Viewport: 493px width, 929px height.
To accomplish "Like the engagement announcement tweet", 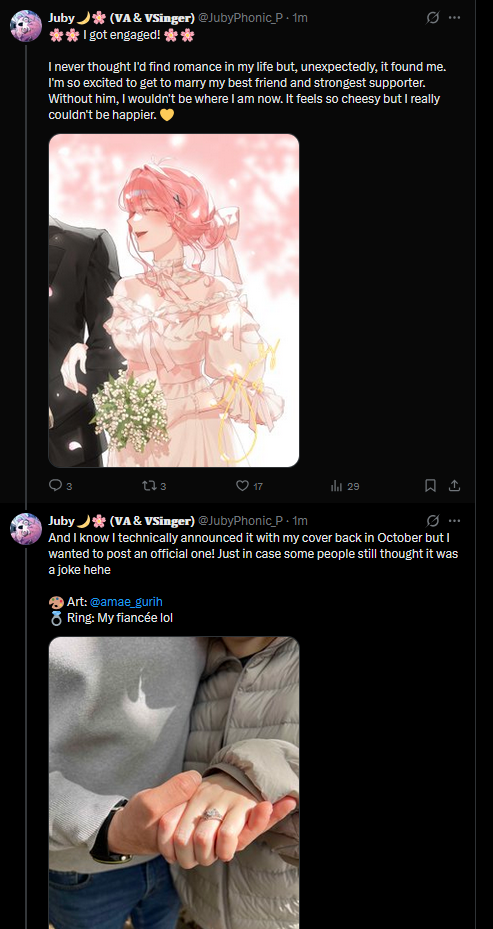I will point(249,486).
